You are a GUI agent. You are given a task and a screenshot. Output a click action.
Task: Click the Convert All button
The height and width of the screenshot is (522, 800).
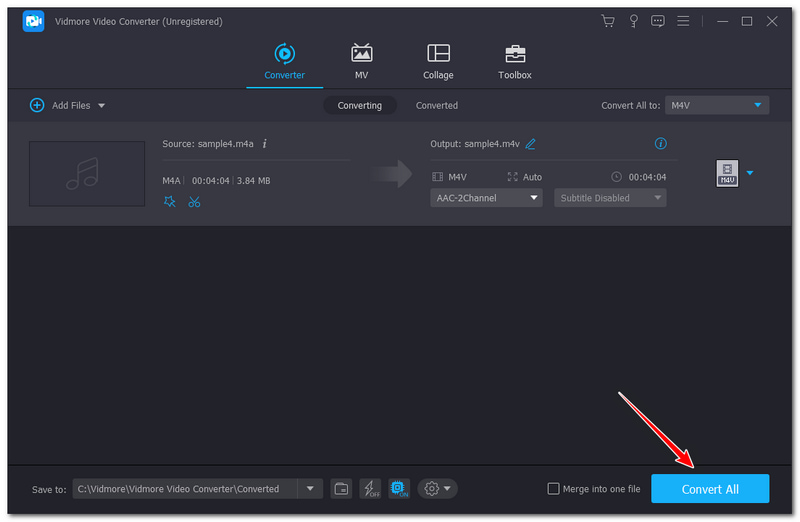coord(710,489)
